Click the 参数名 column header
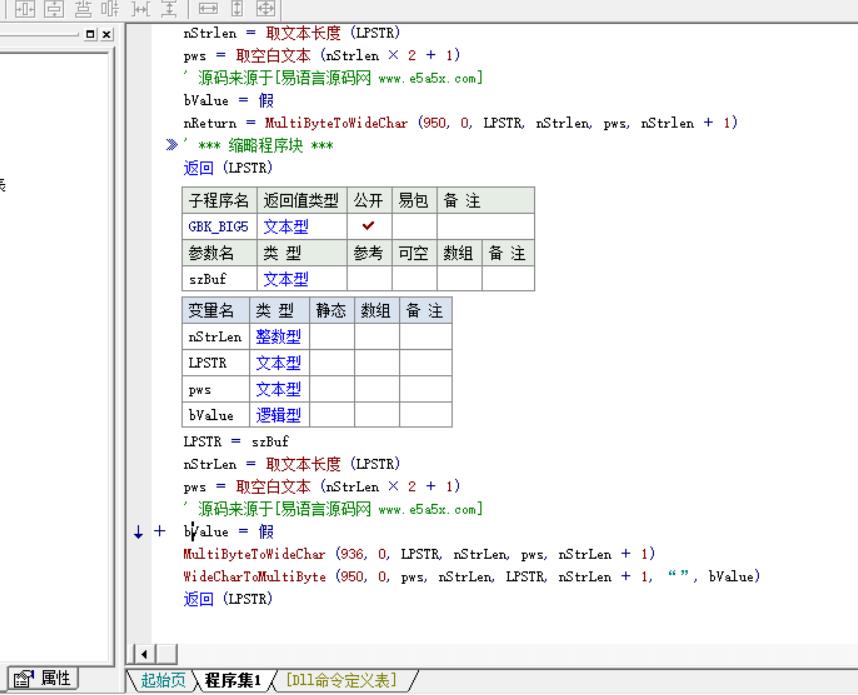Screen dimensions: 858x695 [x=219, y=253]
